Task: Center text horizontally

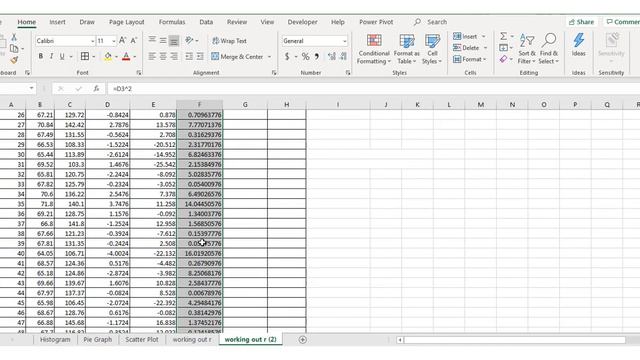Action: click(163, 56)
